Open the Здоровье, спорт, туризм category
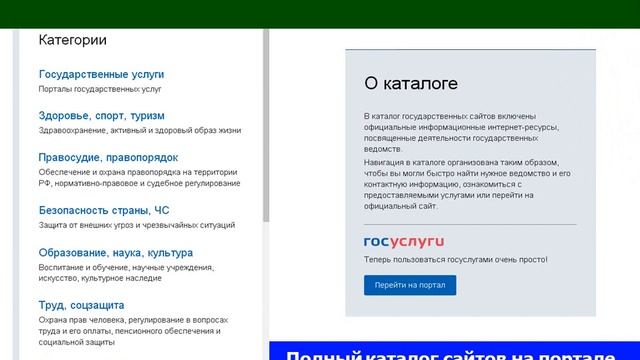This screenshot has width=640, height=360. (x=102, y=116)
